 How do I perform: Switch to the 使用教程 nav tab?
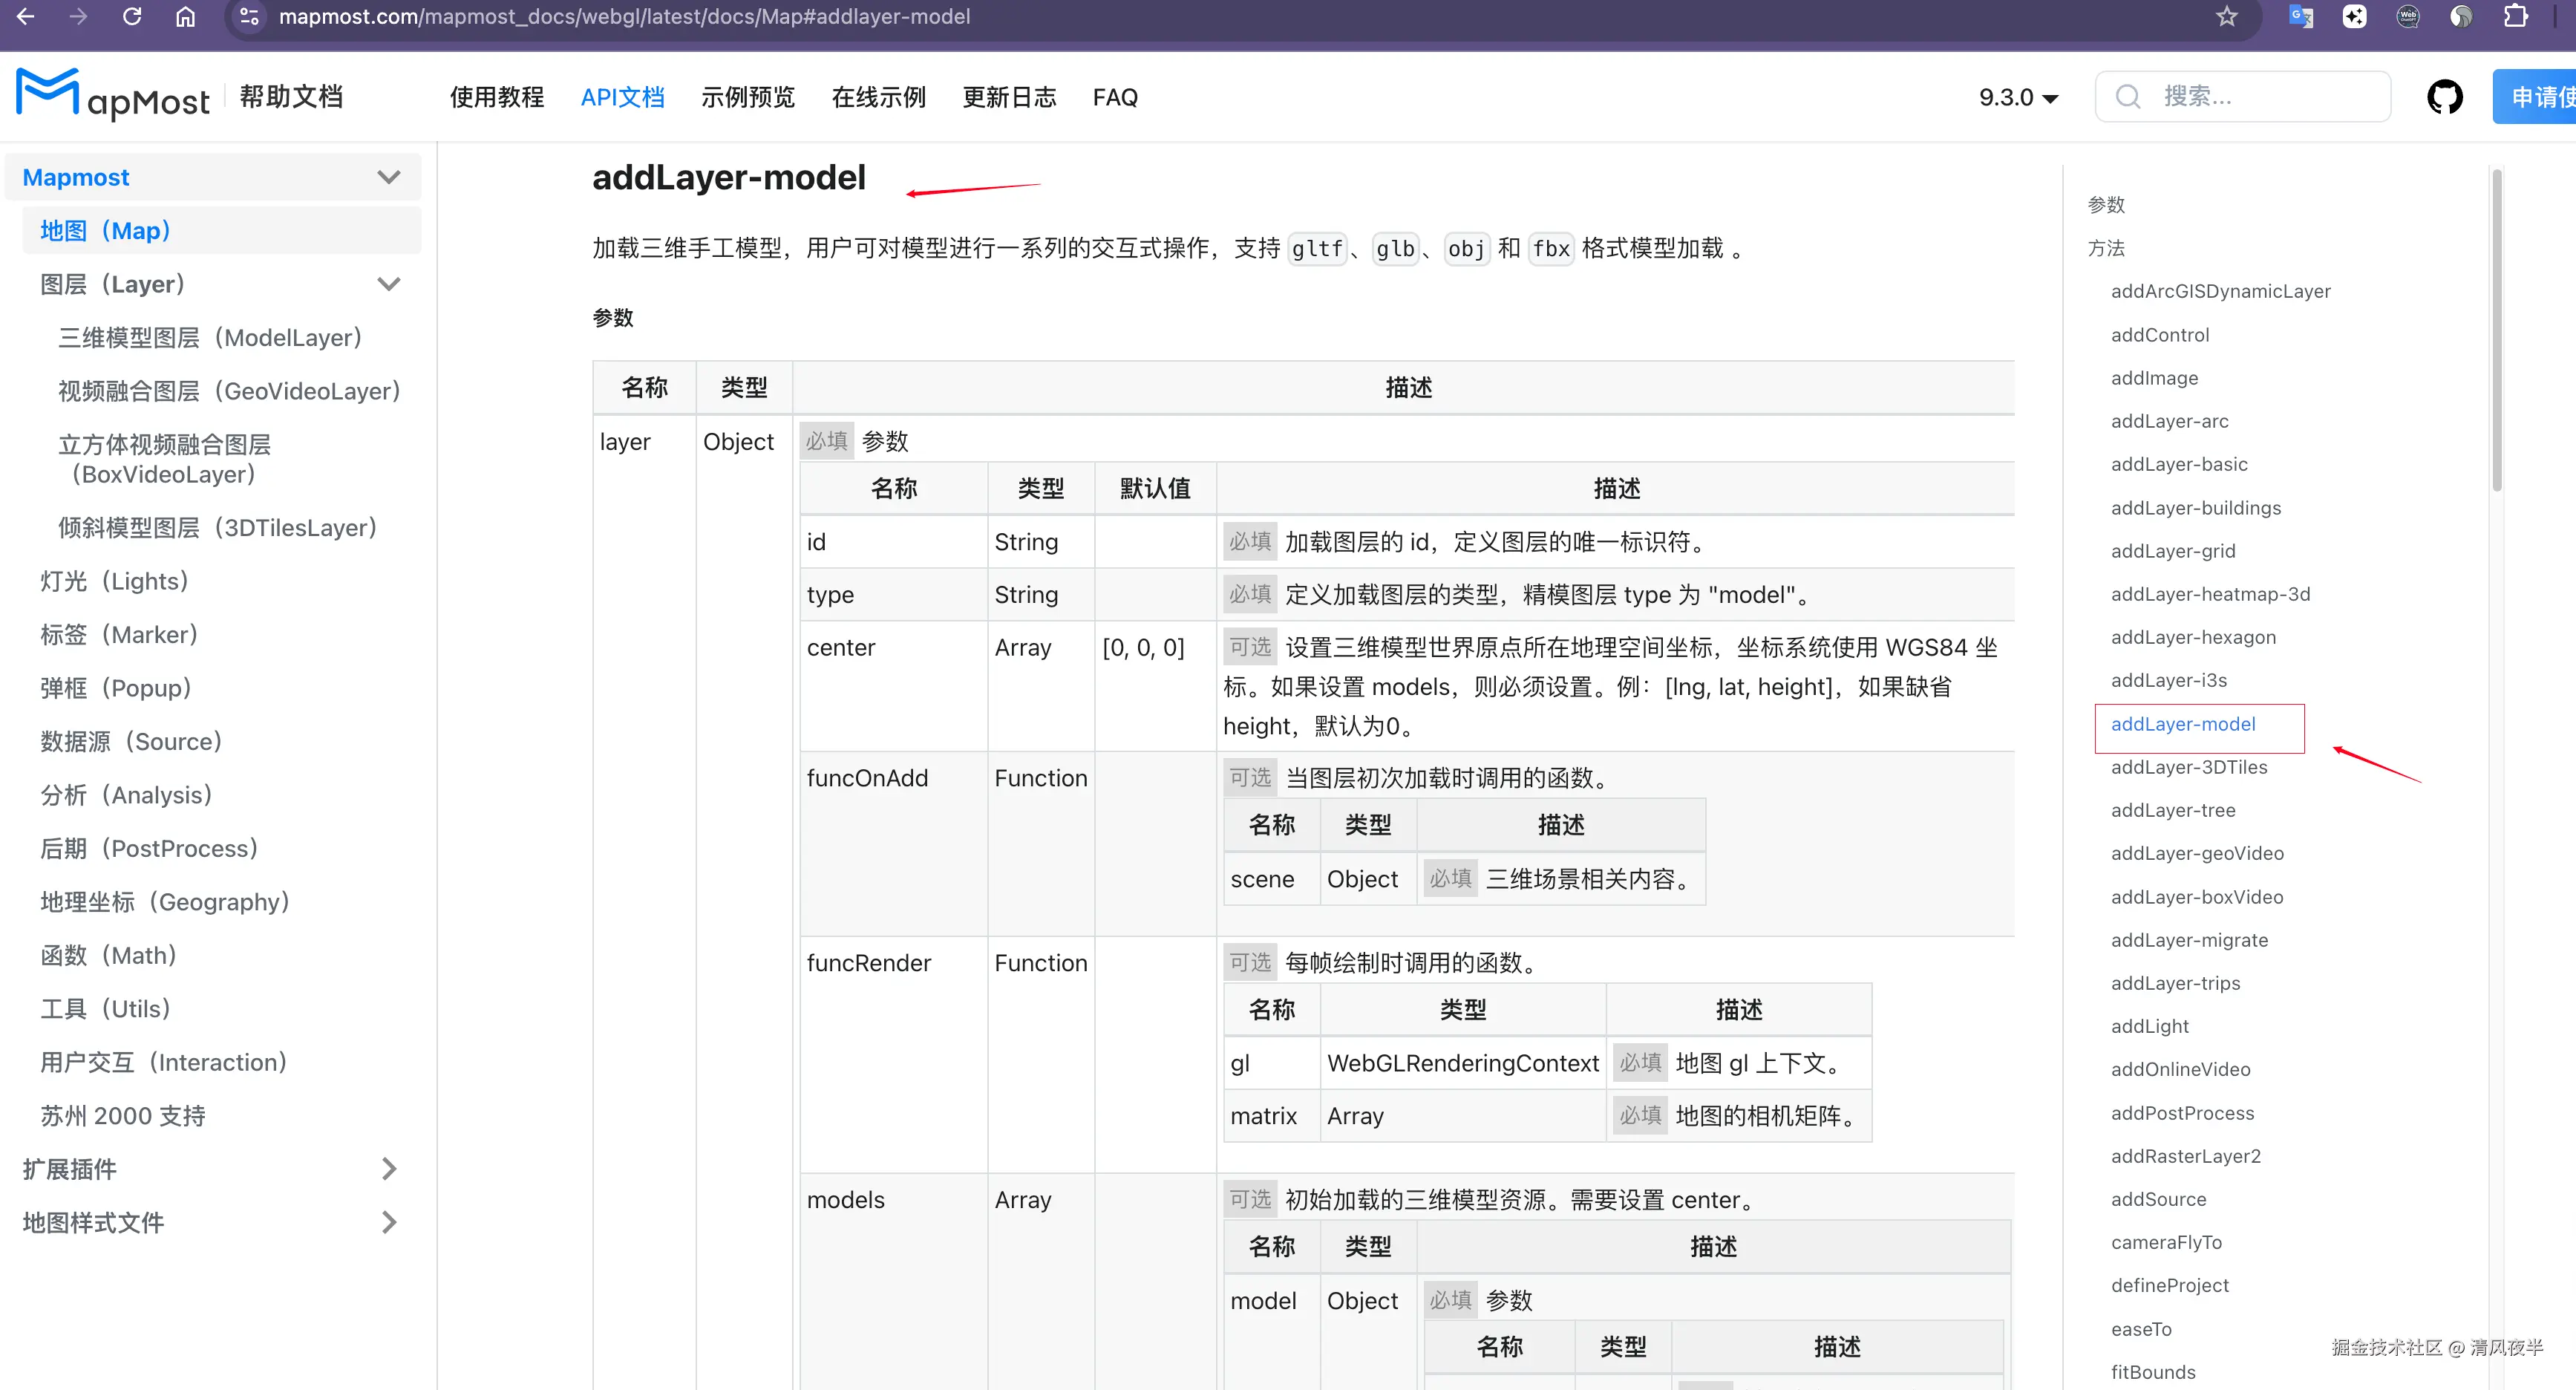click(496, 98)
